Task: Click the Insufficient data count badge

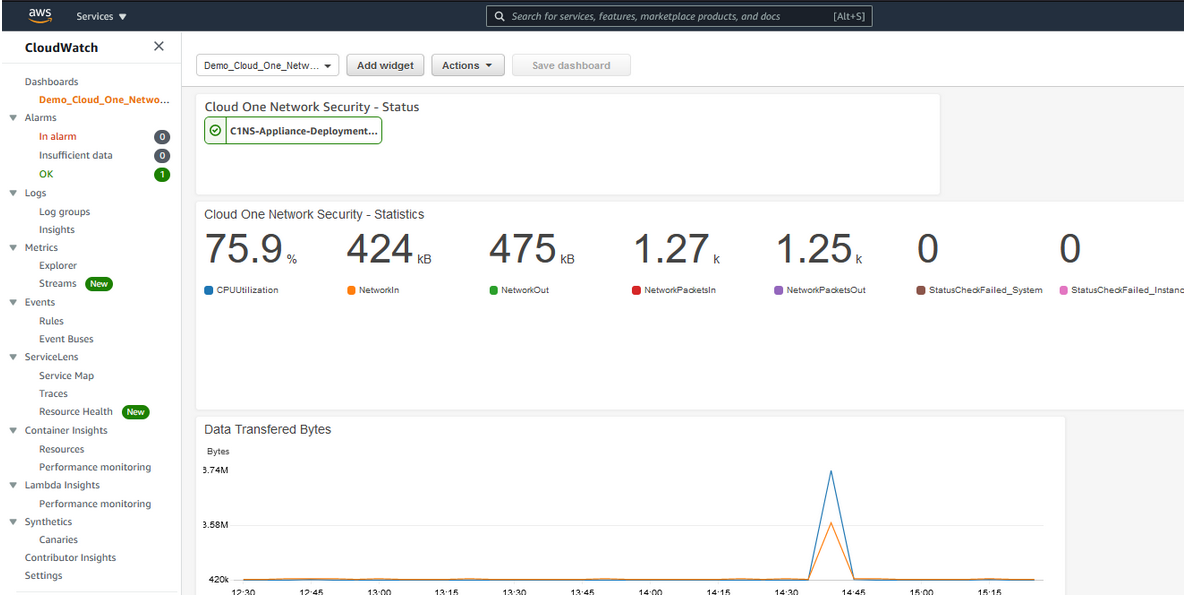Action: click(x=162, y=155)
